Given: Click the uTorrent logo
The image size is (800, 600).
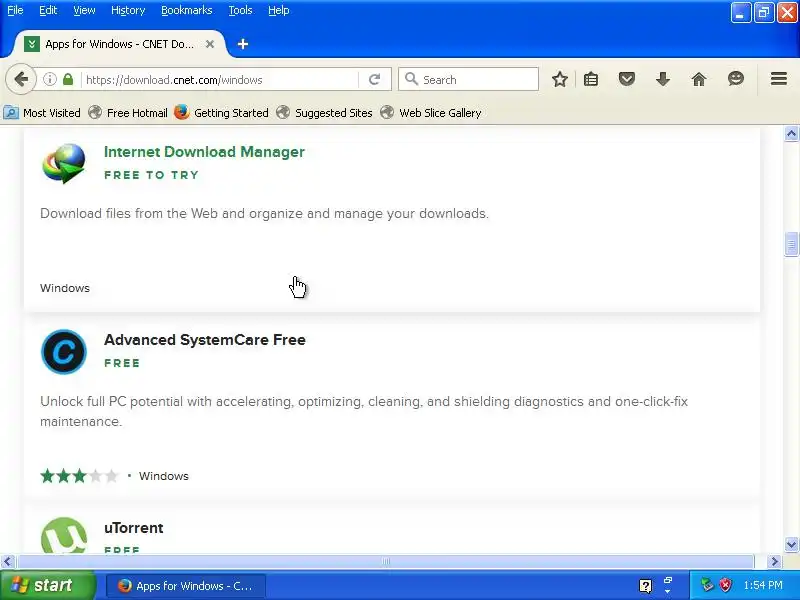Looking at the screenshot, I should 64,535.
